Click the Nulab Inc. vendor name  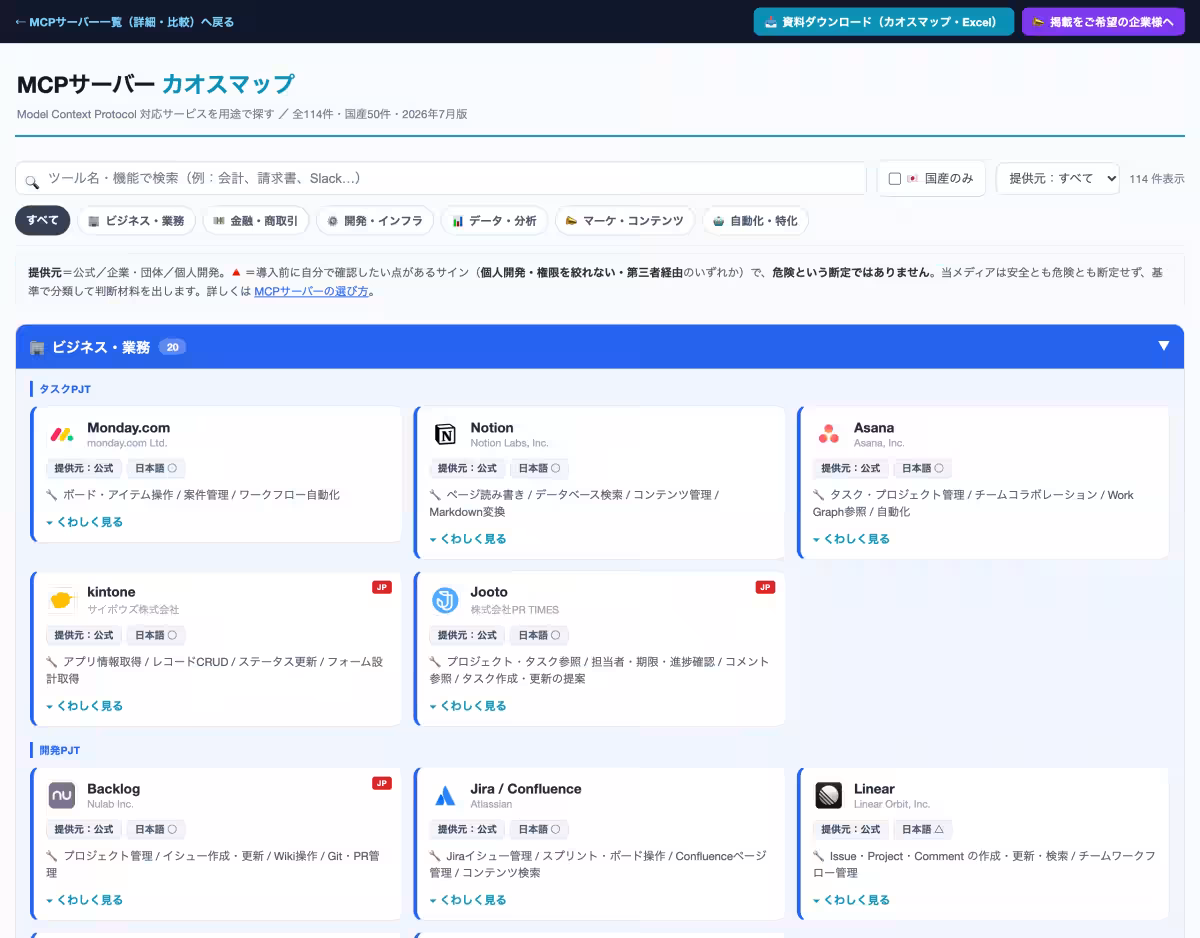110,804
